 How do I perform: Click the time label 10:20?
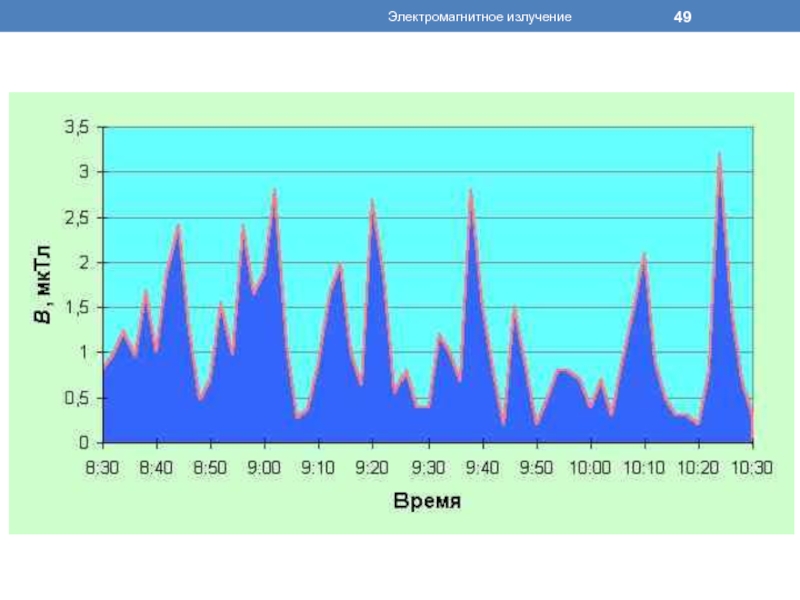tap(698, 467)
